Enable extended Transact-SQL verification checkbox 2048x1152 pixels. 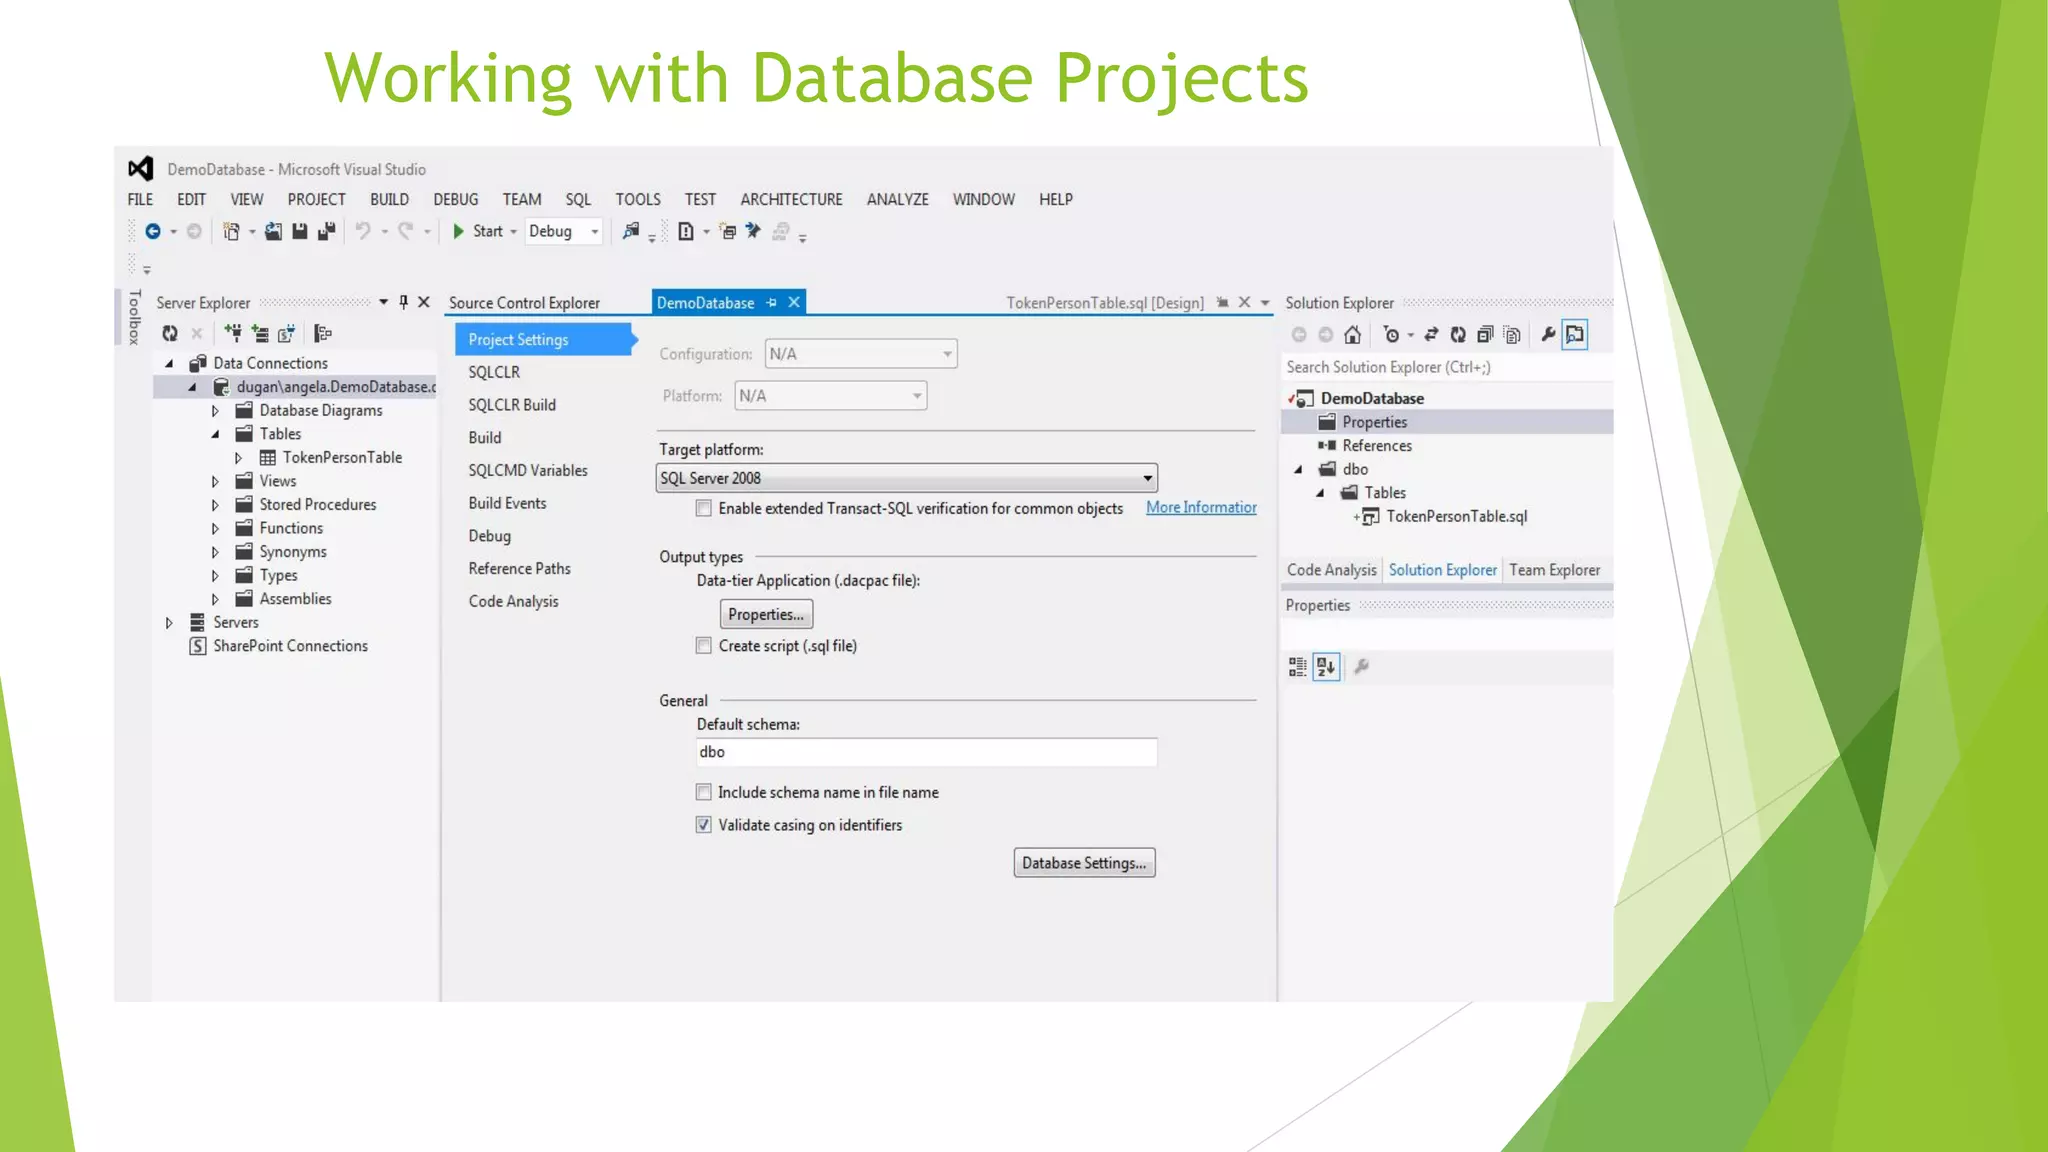pyautogui.click(x=704, y=508)
